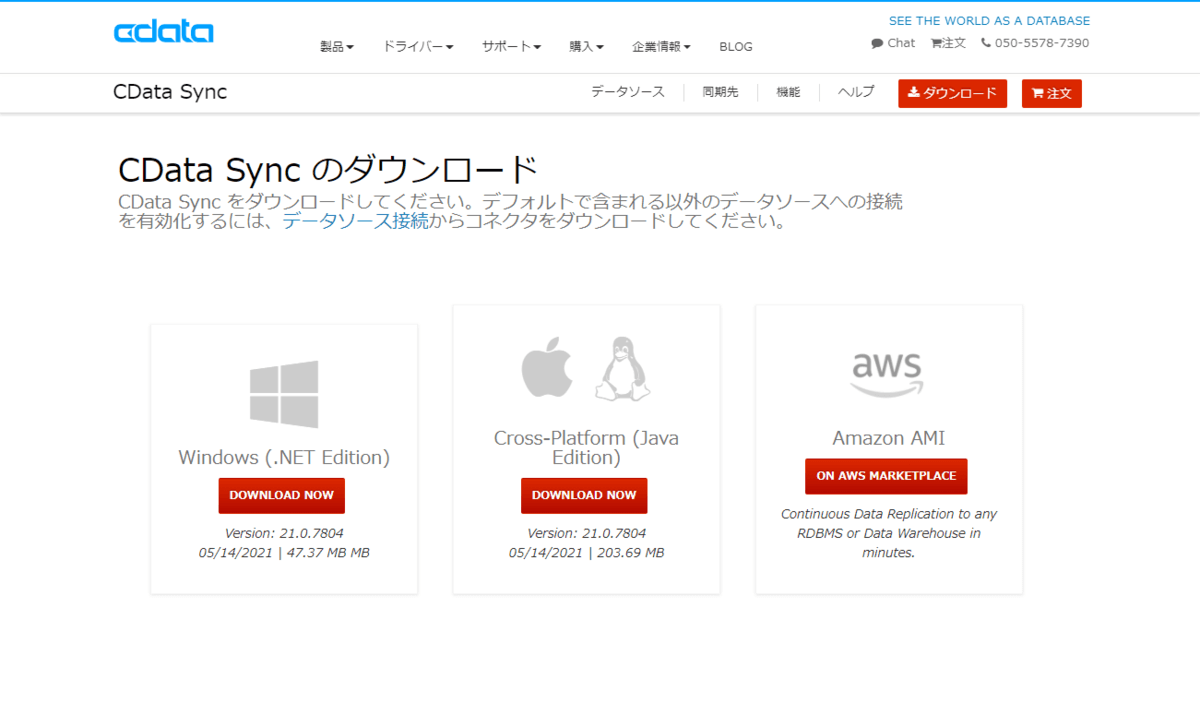Viewport: 1200px width, 727px height.
Task: Open the 購入 dropdown menu
Action: pos(586,47)
